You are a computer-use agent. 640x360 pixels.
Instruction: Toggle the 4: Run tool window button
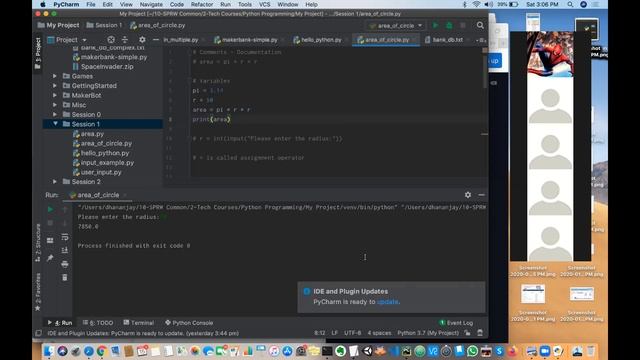[60, 322]
